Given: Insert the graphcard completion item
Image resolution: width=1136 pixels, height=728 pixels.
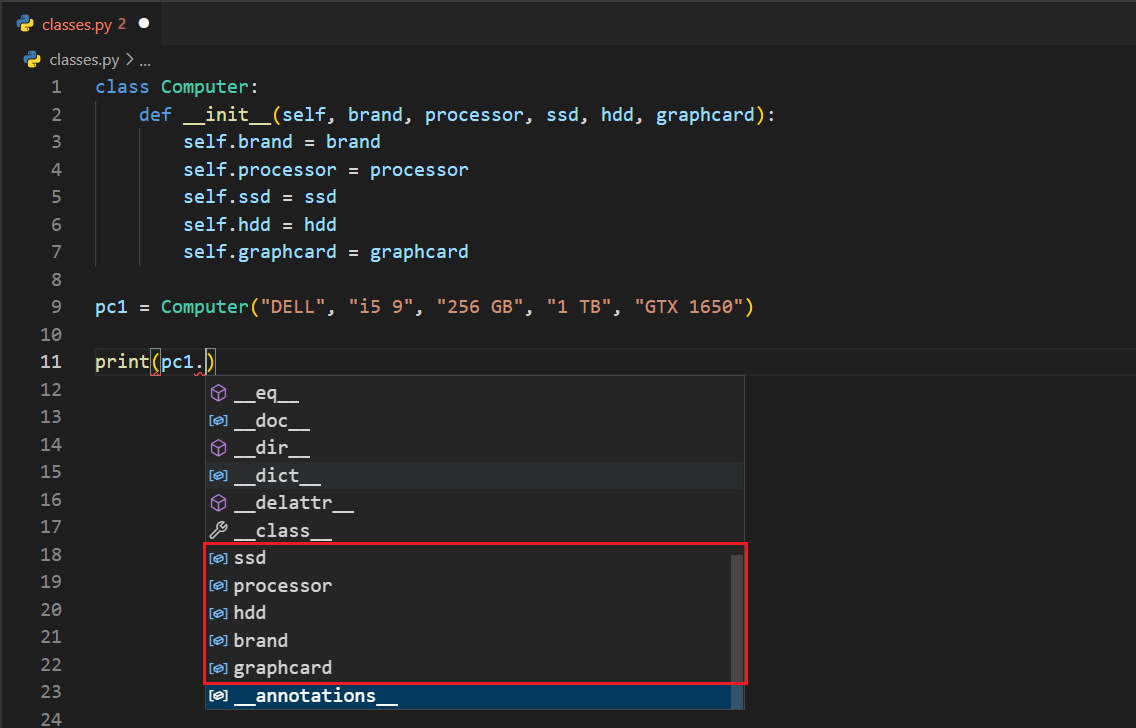Looking at the screenshot, I should 283,668.
